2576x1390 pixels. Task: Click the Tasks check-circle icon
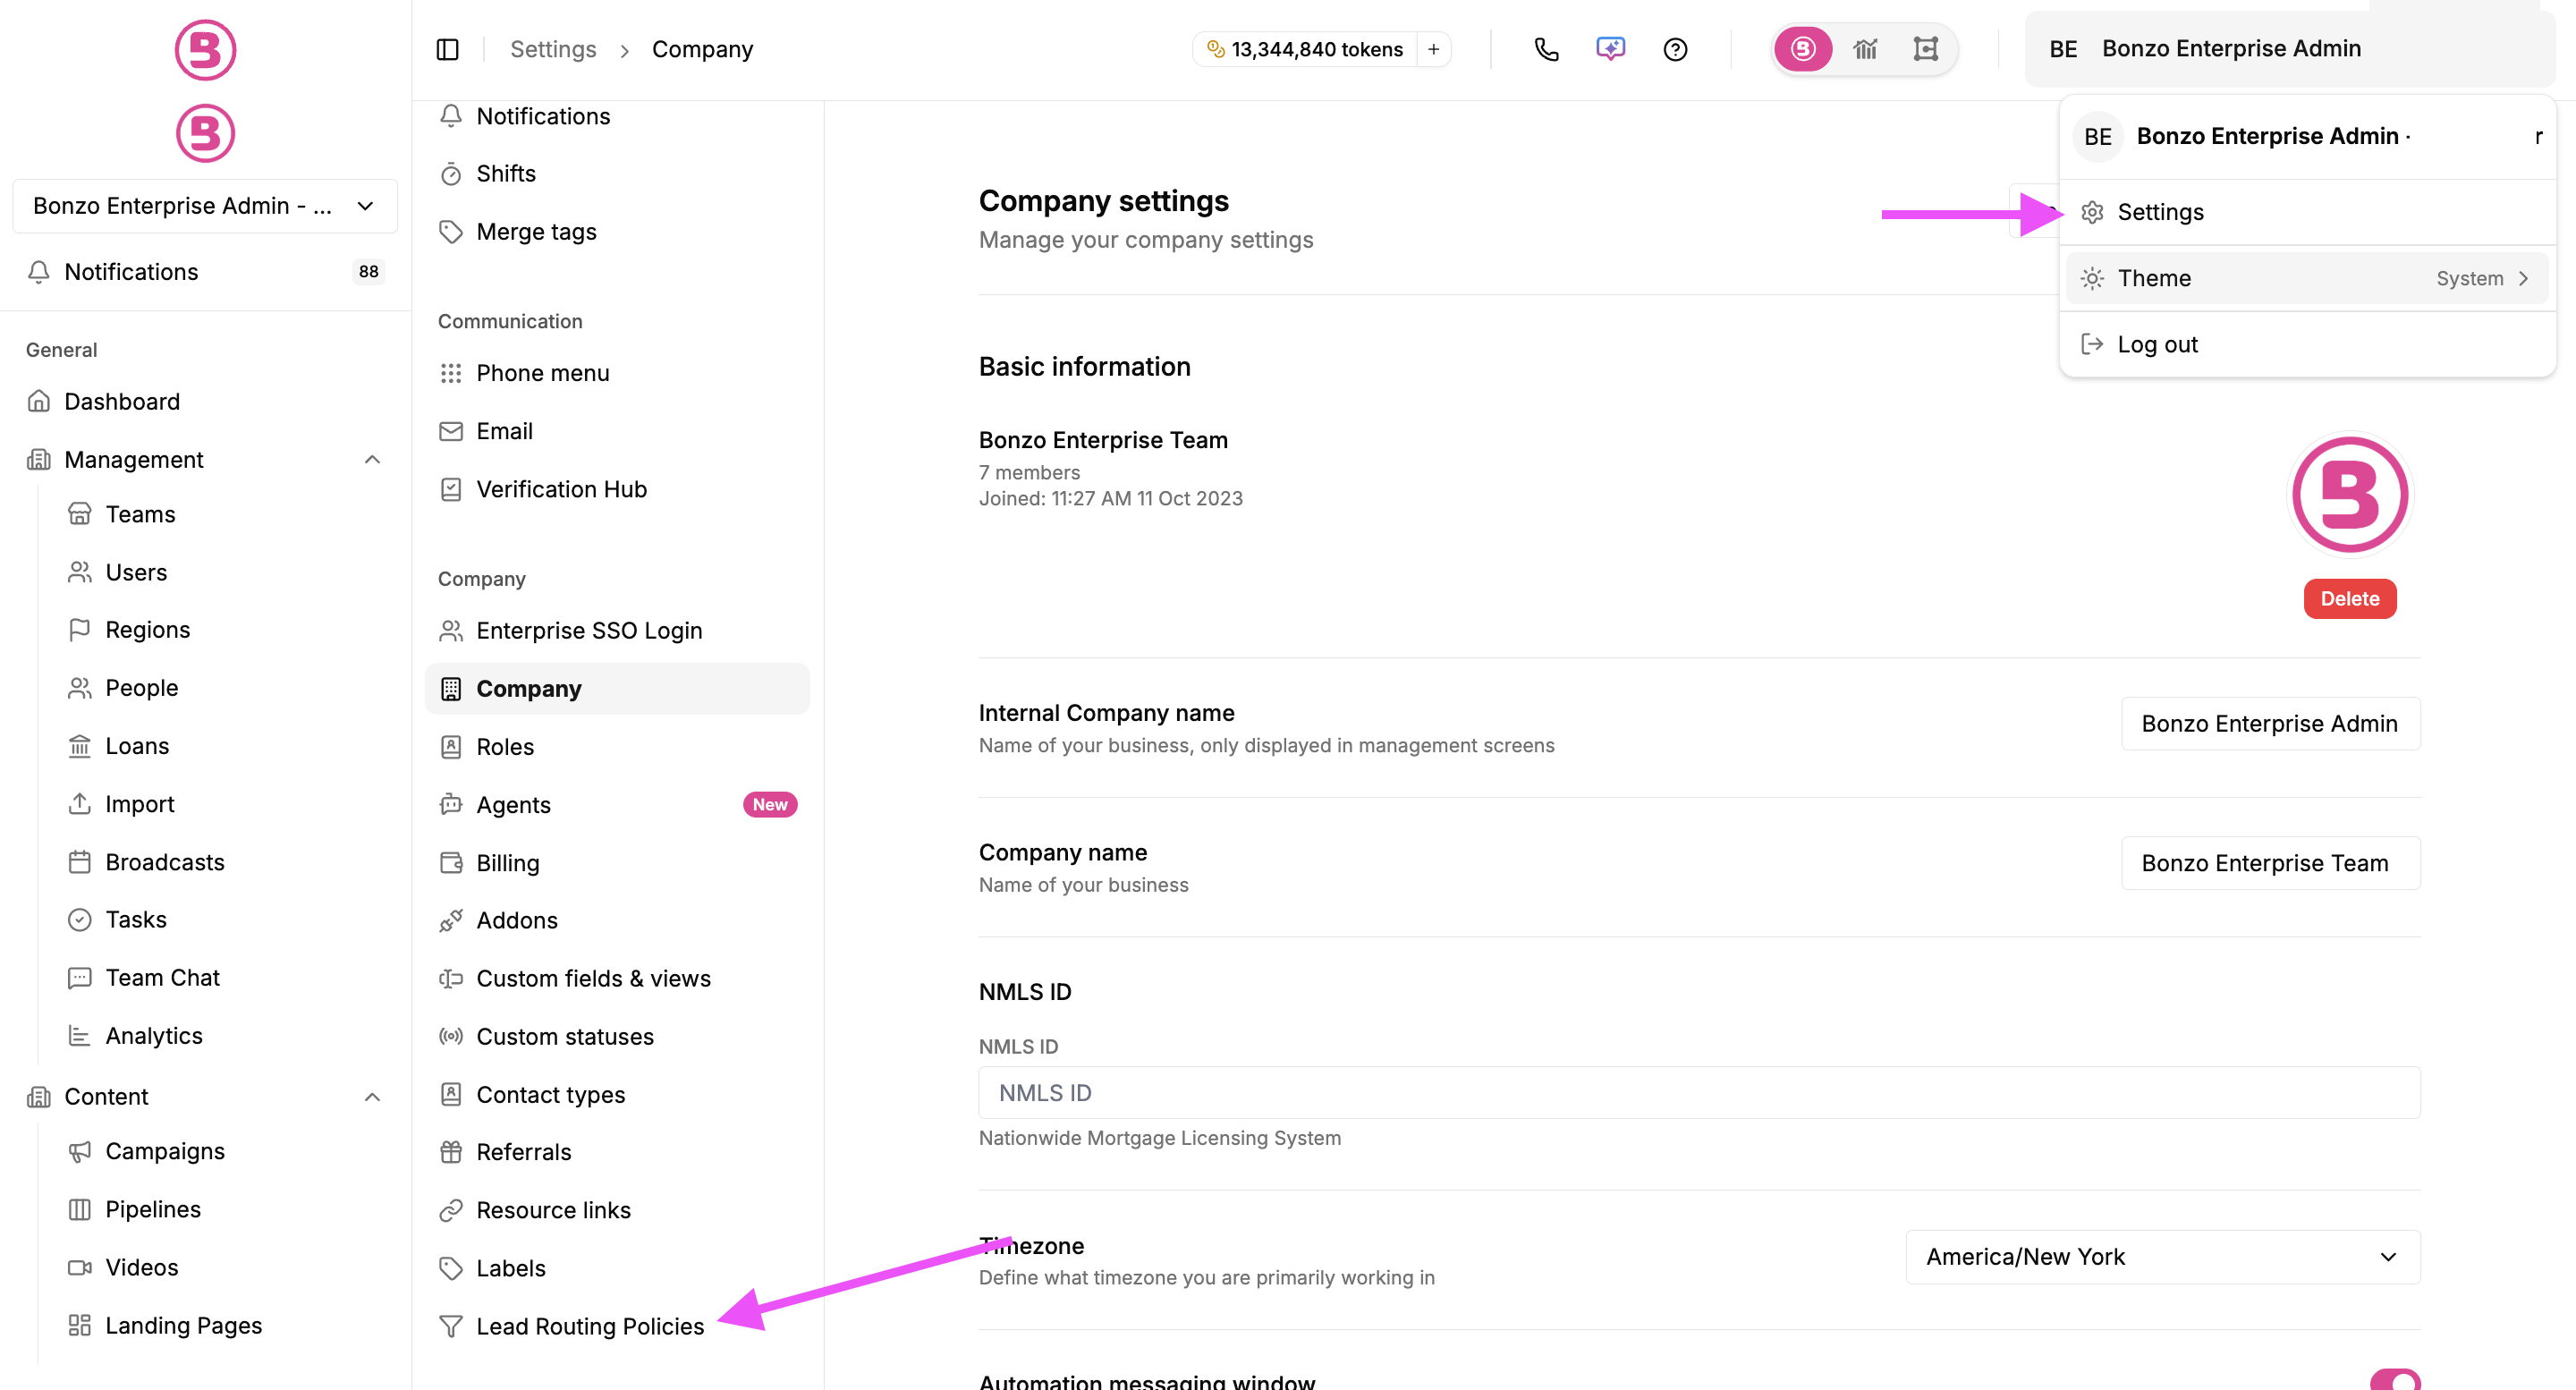[x=80, y=920]
